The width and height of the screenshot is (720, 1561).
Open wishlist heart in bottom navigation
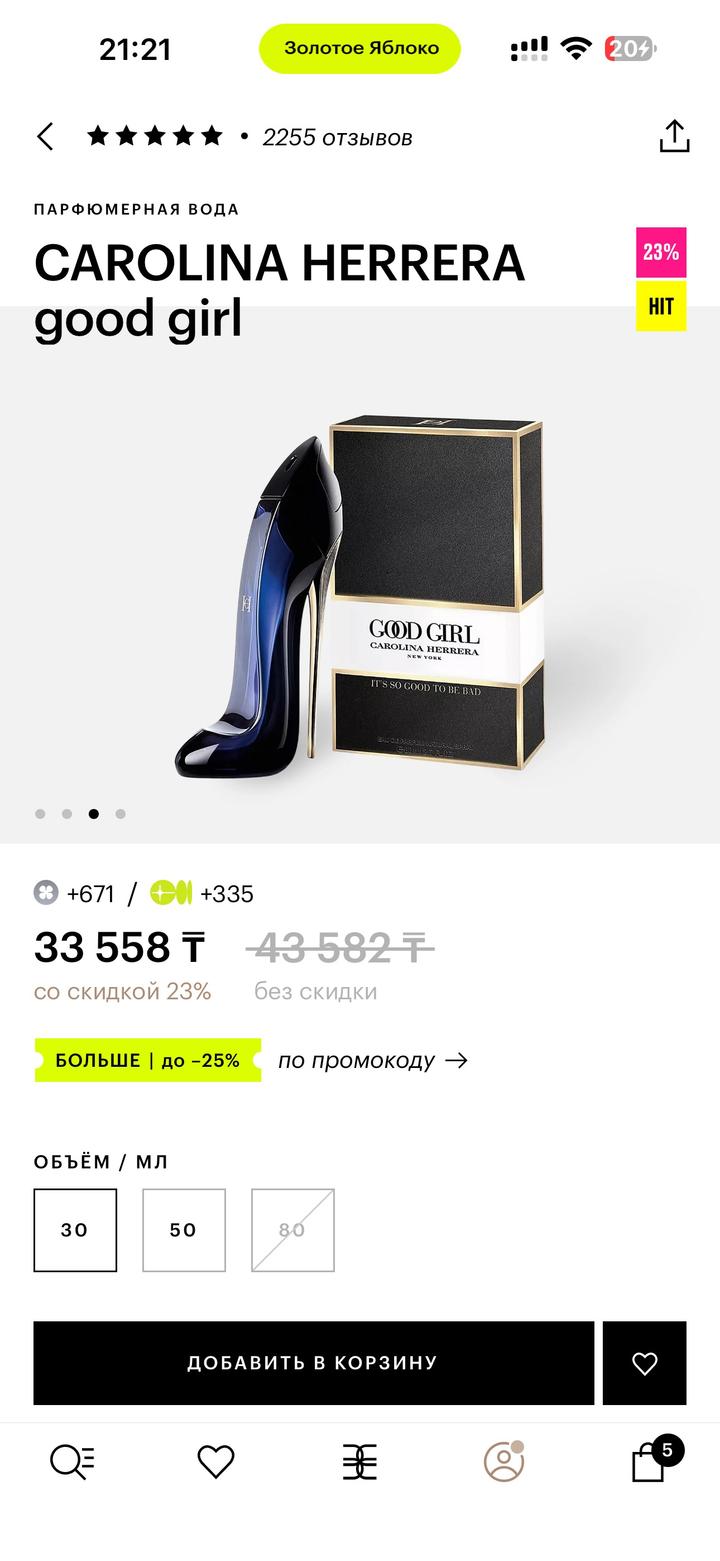click(x=215, y=1462)
